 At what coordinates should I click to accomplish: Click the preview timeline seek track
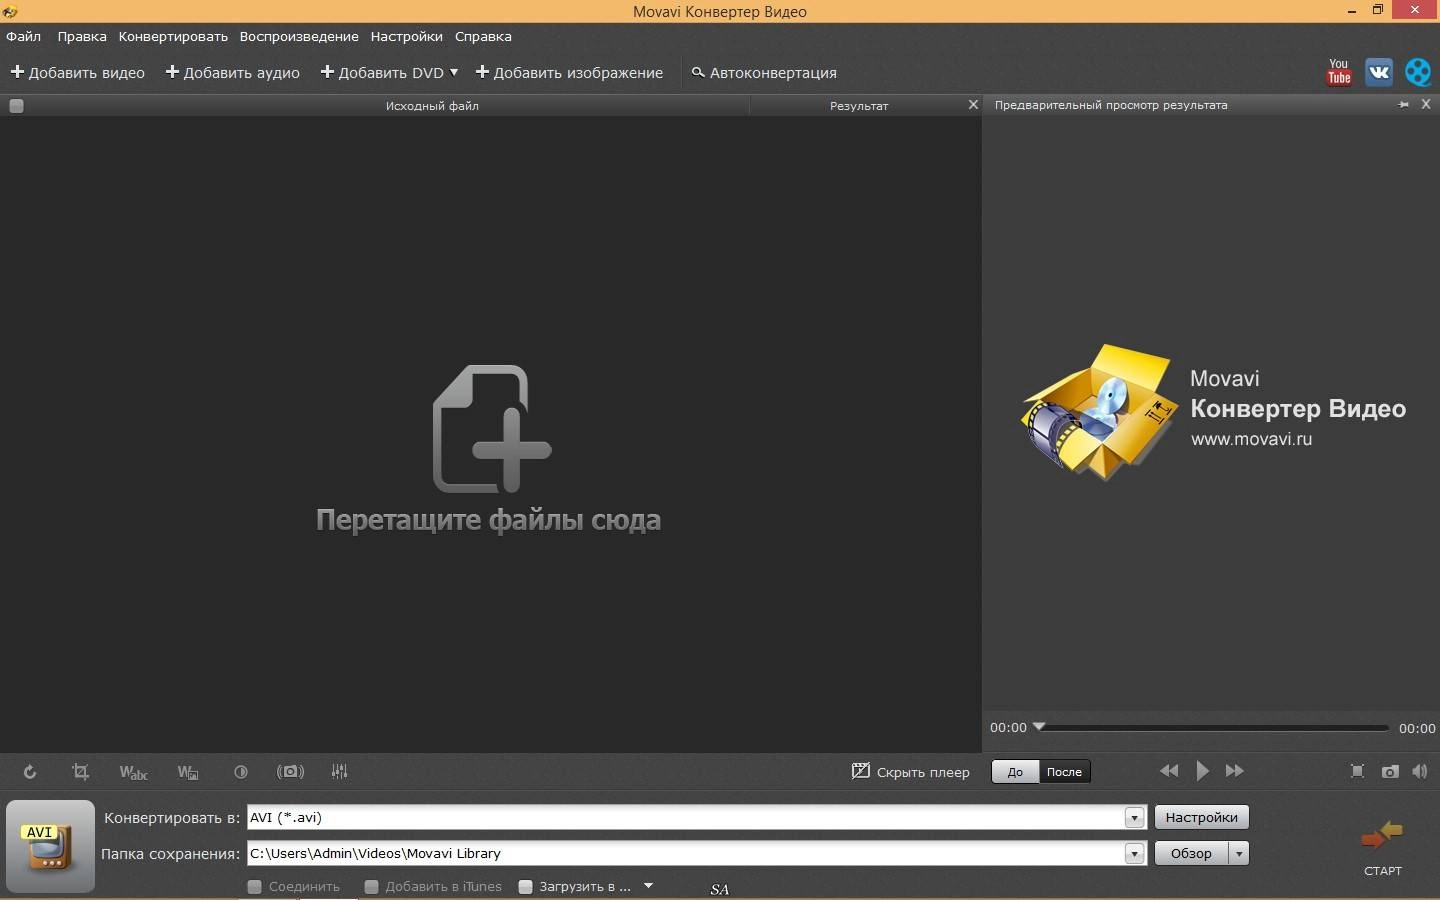pyautogui.click(x=1215, y=728)
